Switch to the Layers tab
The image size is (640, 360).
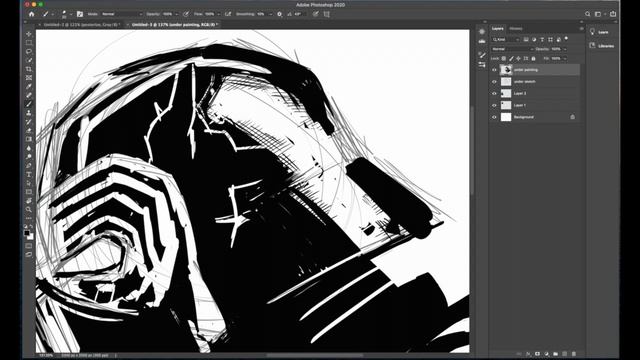[498, 29]
